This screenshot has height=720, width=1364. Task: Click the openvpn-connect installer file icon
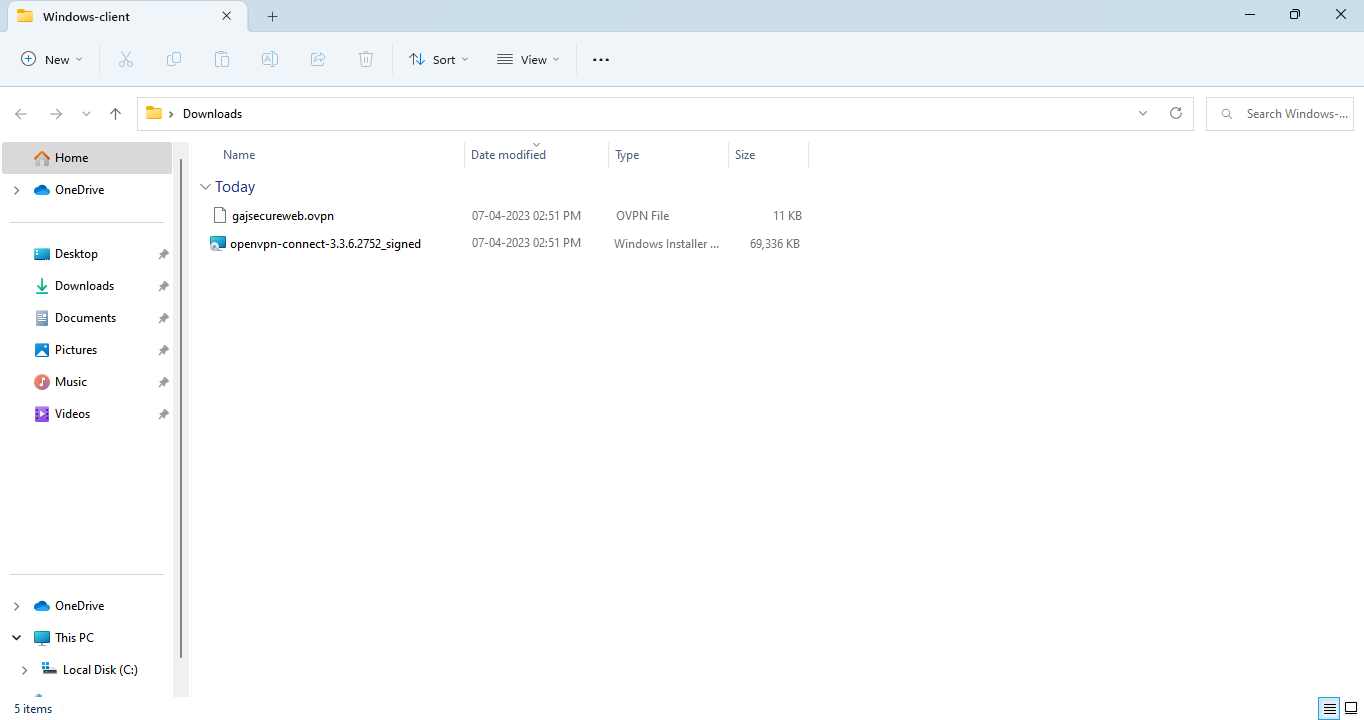218,244
